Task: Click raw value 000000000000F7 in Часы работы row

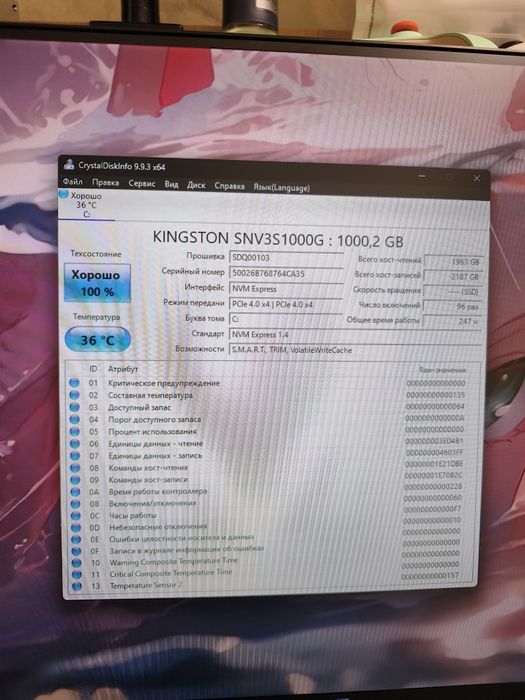Action: [x=432, y=509]
